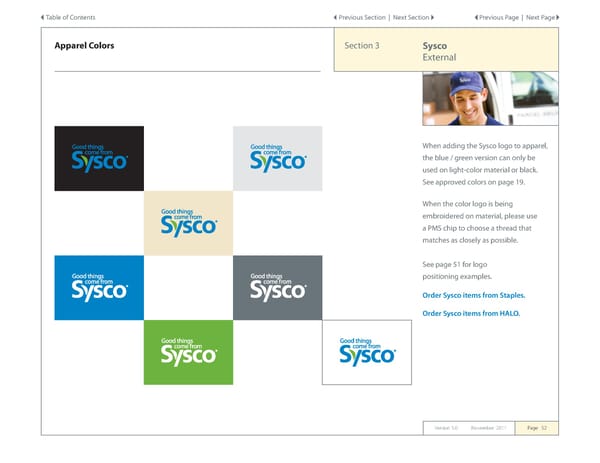Click the Apparel Colors page title

pyautogui.click(x=84, y=46)
